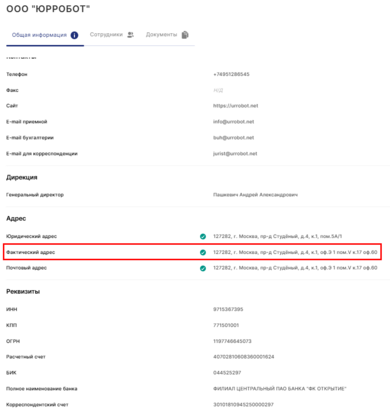Click the БИК value 044525297

point(227,373)
